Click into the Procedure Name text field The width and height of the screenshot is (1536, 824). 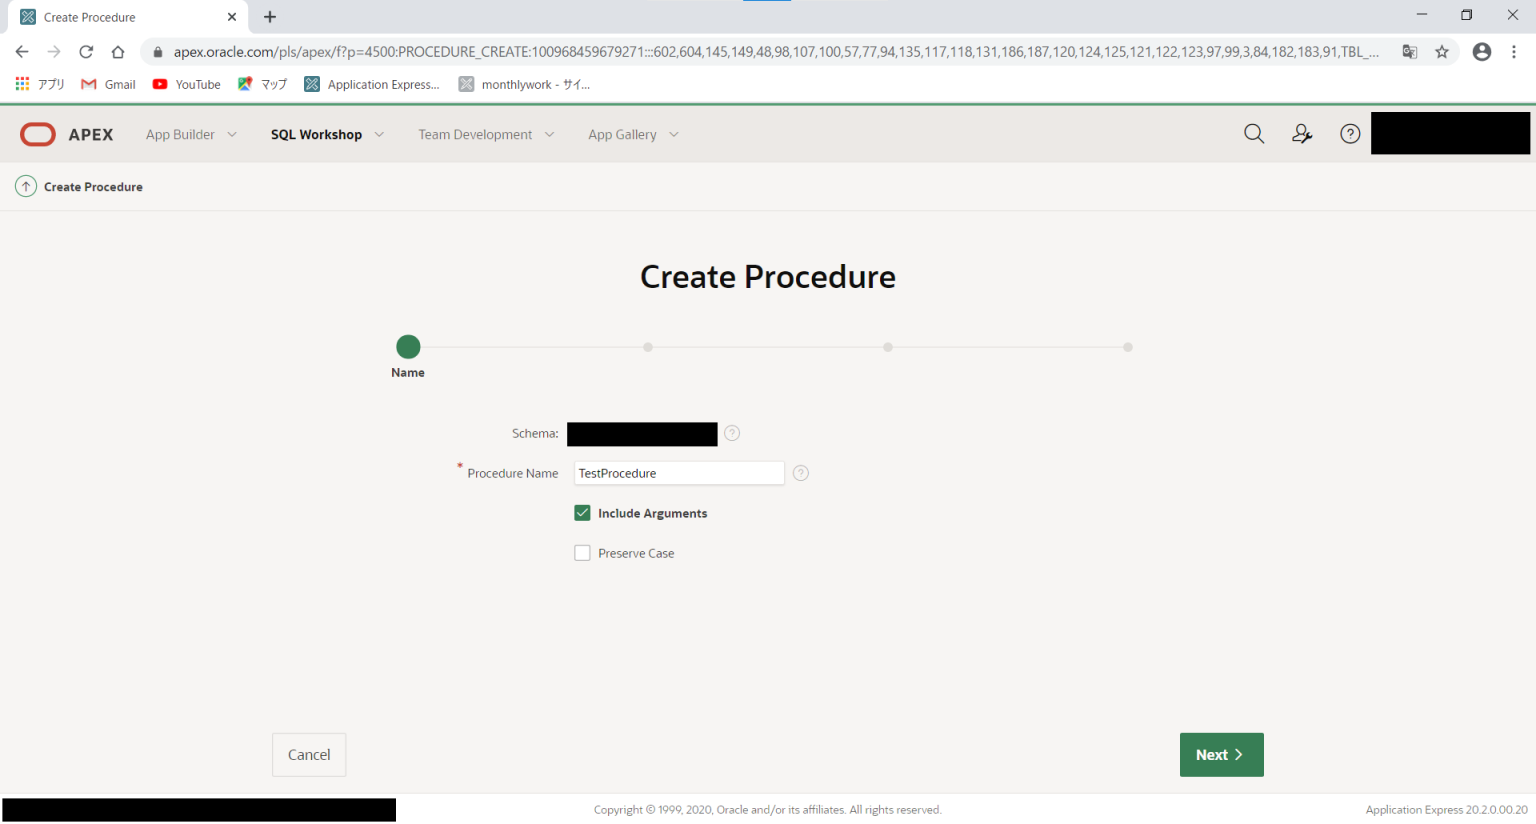(678, 473)
